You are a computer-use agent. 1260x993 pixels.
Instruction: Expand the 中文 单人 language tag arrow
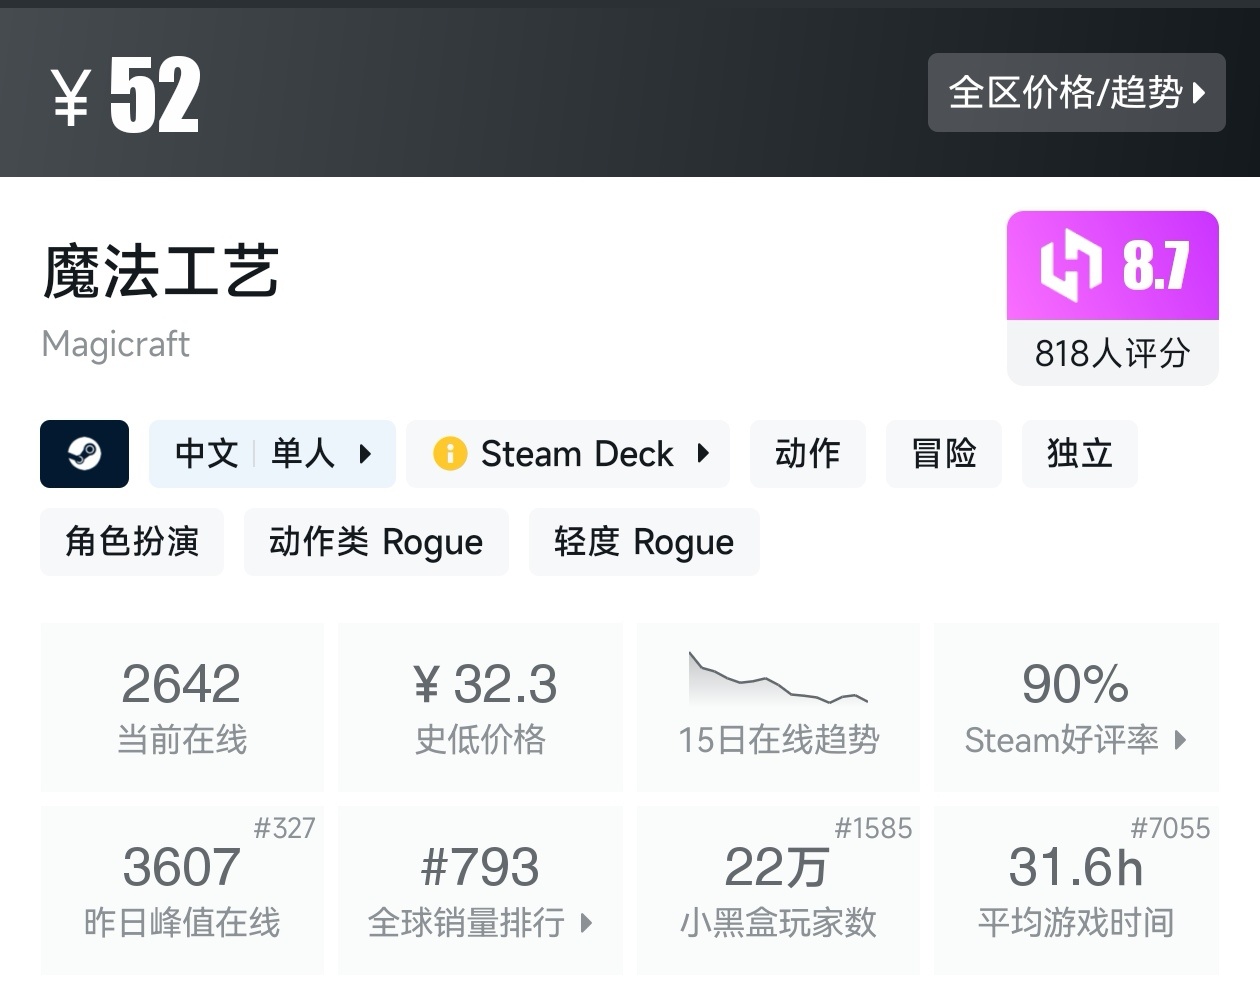[365, 454]
